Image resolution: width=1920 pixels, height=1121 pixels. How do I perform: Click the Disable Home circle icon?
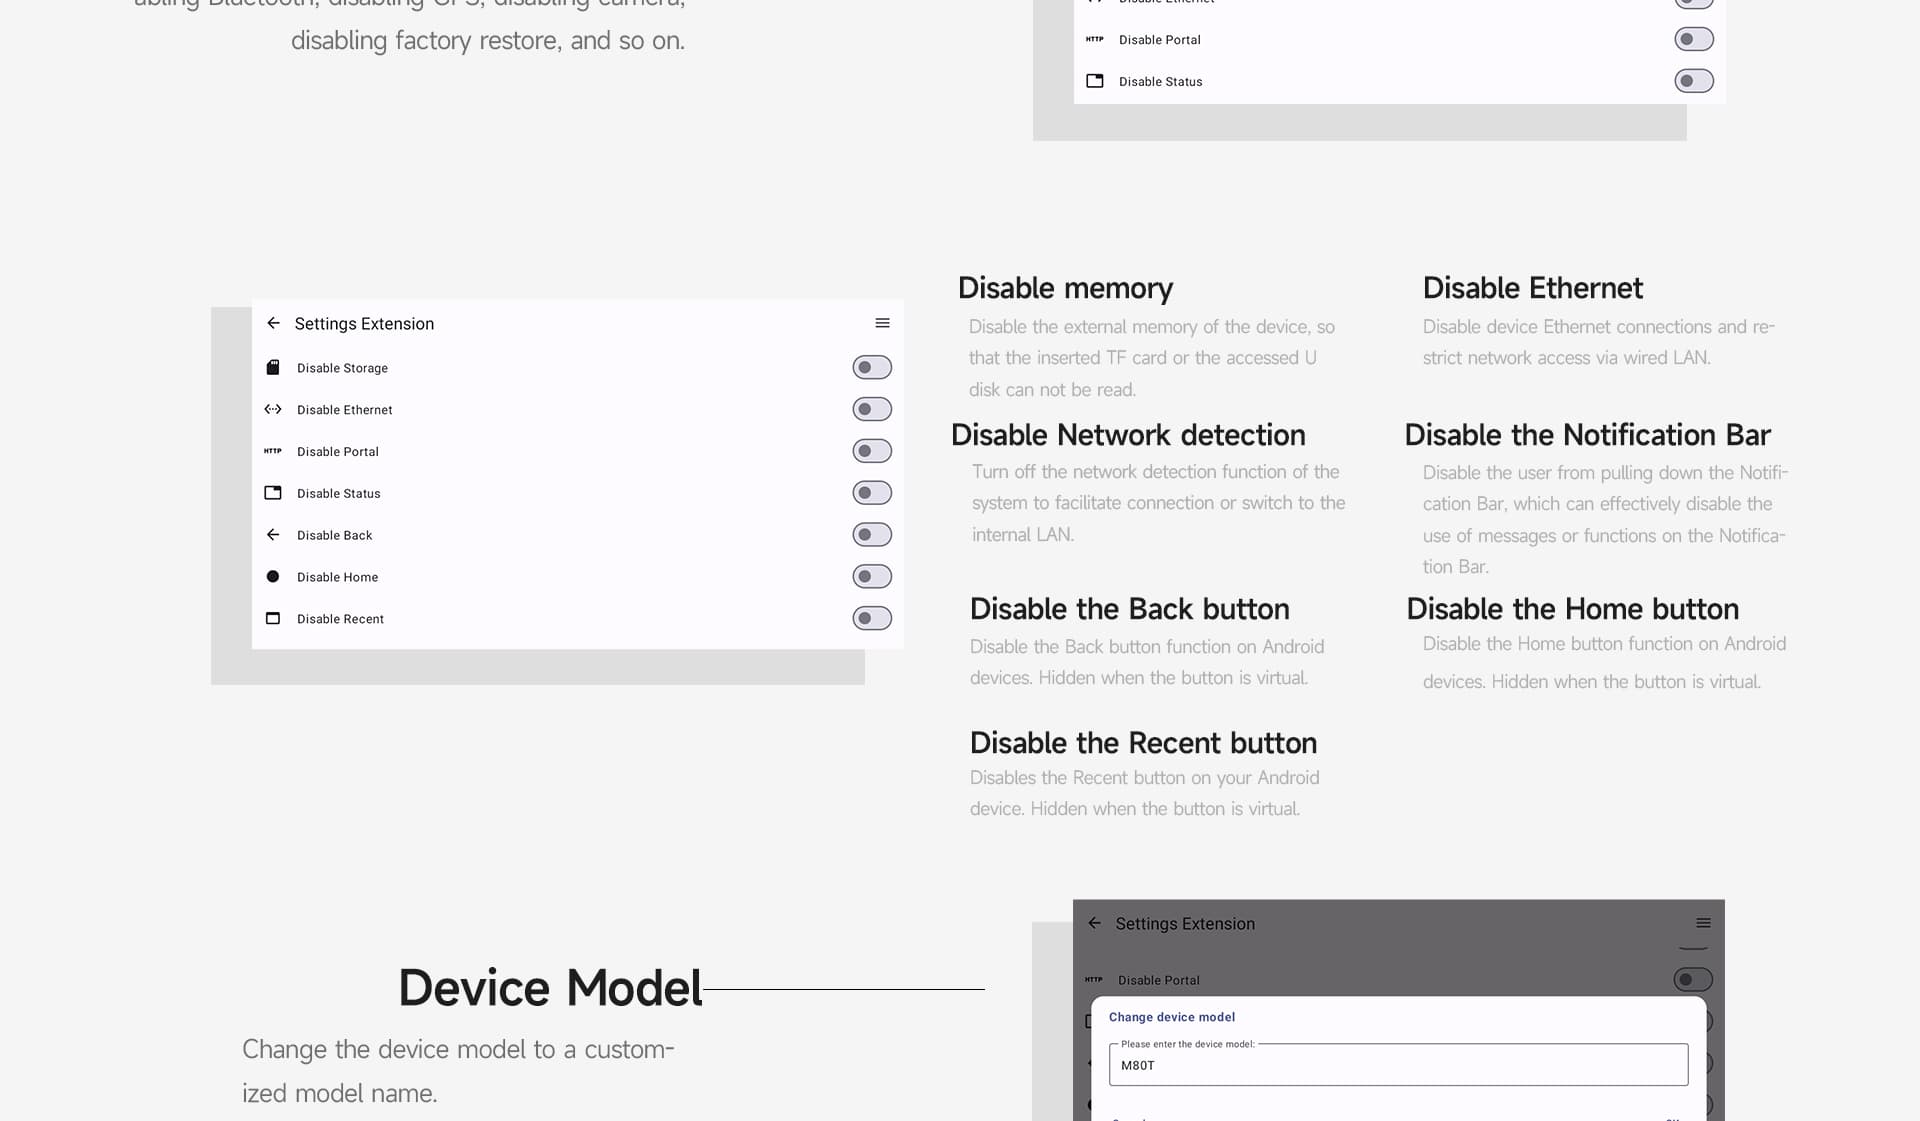273,577
